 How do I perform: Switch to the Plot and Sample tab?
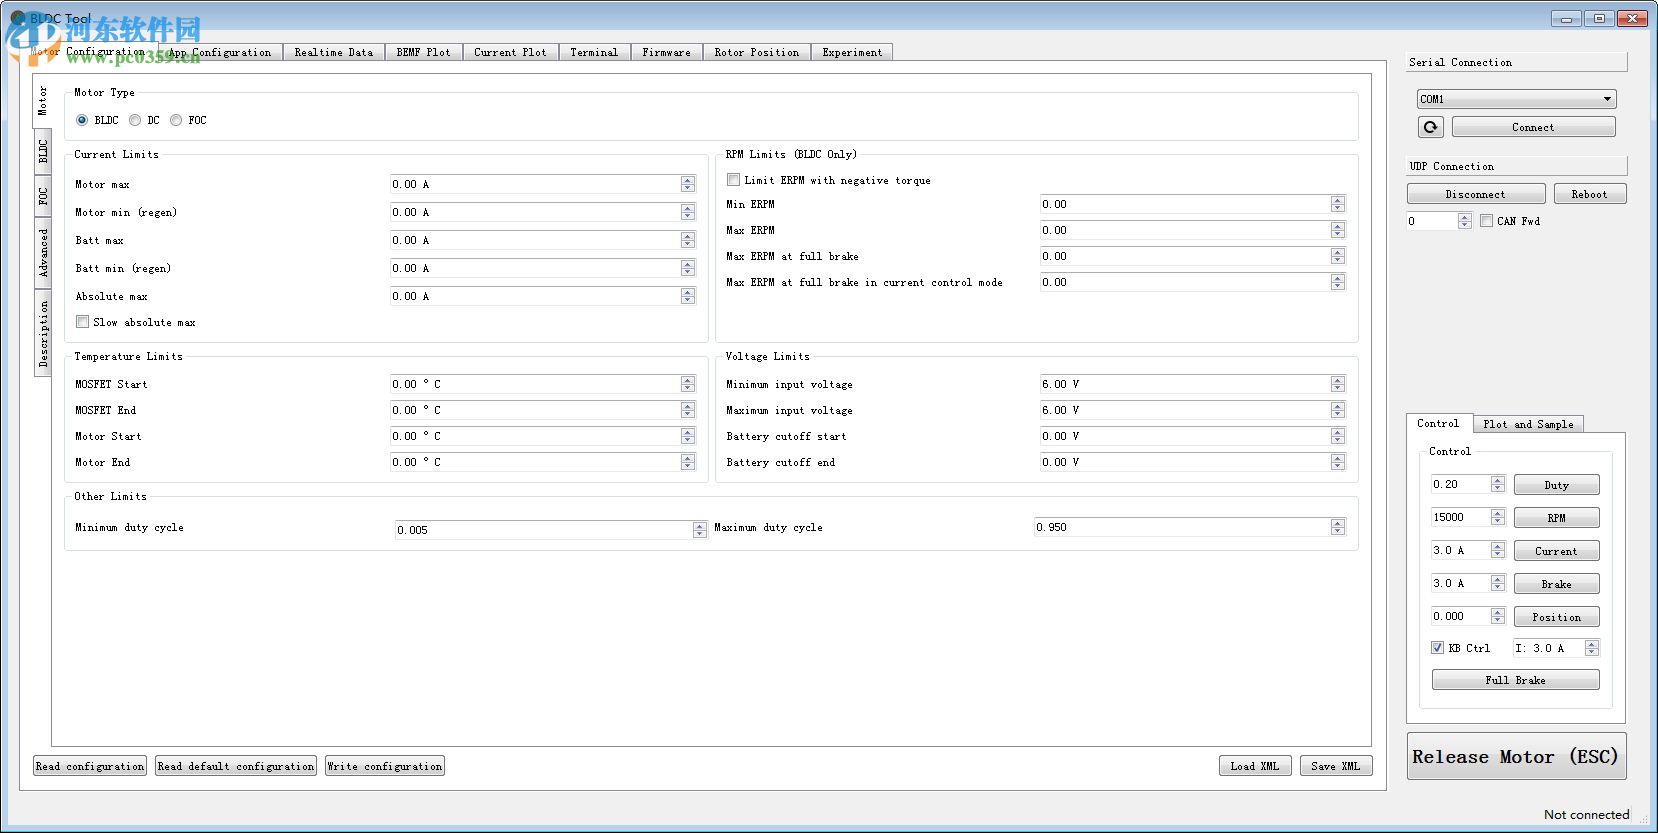tap(1528, 424)
